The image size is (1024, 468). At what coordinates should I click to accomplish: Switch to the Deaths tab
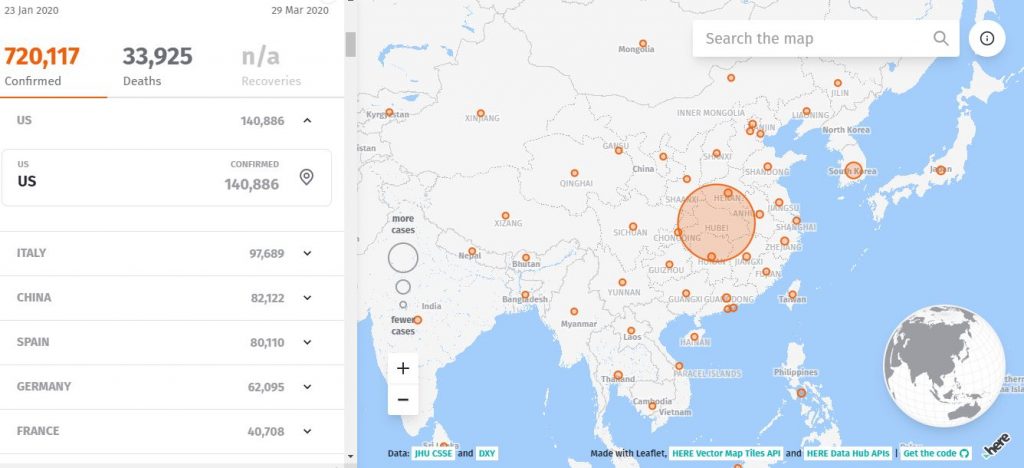(x=157, y=65)
